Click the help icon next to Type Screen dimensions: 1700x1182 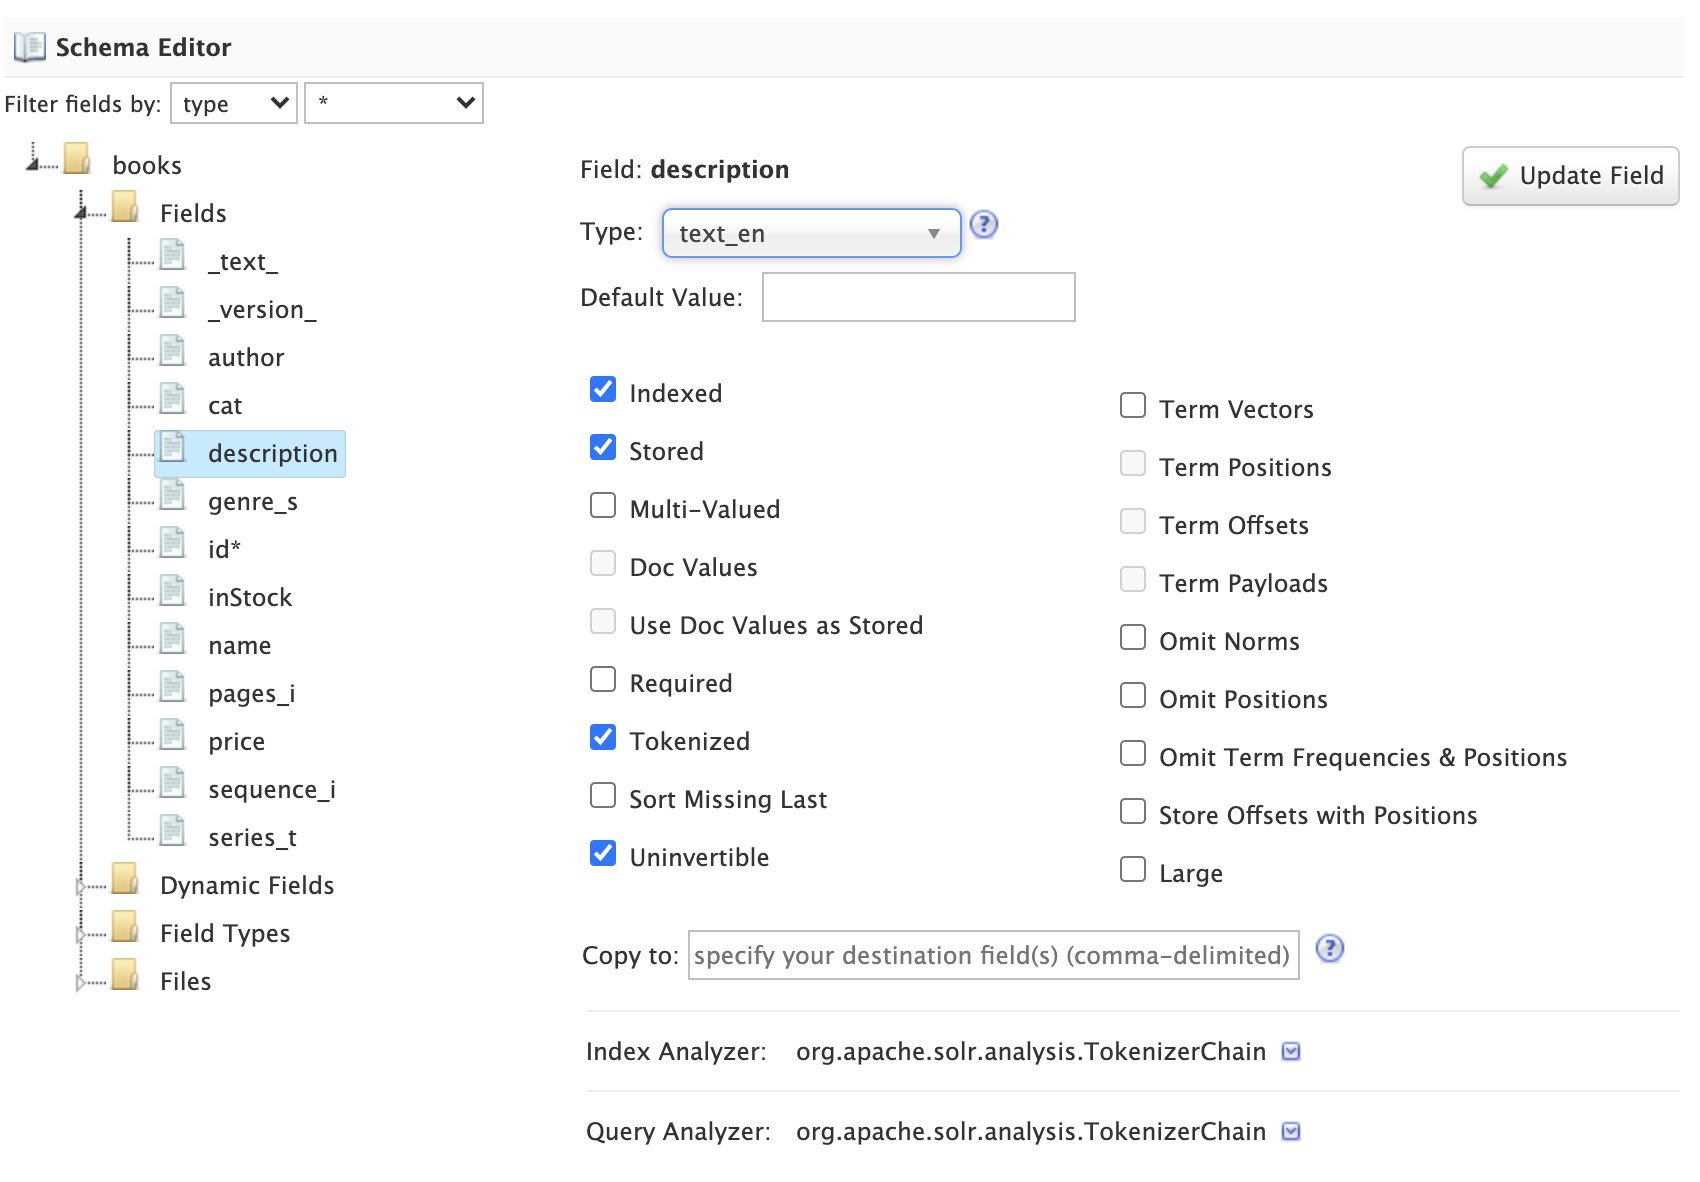click(984, 225)
